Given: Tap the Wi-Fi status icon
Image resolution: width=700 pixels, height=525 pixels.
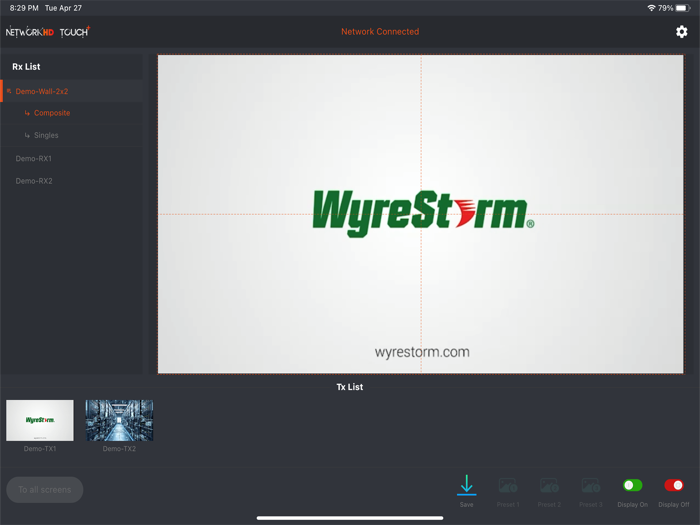Looking at the screenshot, I should coord(651,8).
